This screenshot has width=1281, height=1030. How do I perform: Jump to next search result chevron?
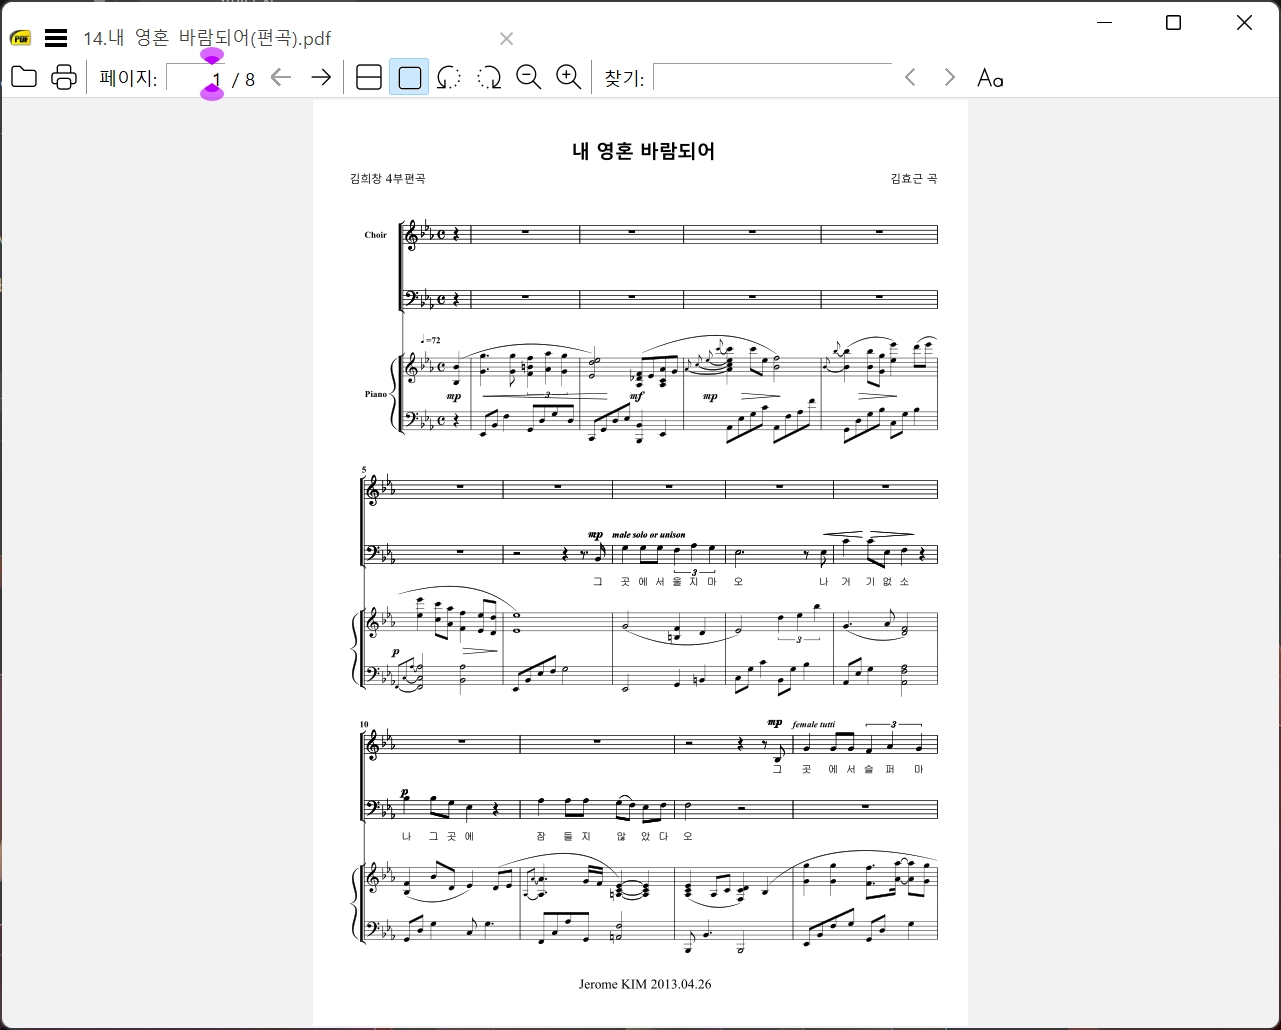coord(948,76)
